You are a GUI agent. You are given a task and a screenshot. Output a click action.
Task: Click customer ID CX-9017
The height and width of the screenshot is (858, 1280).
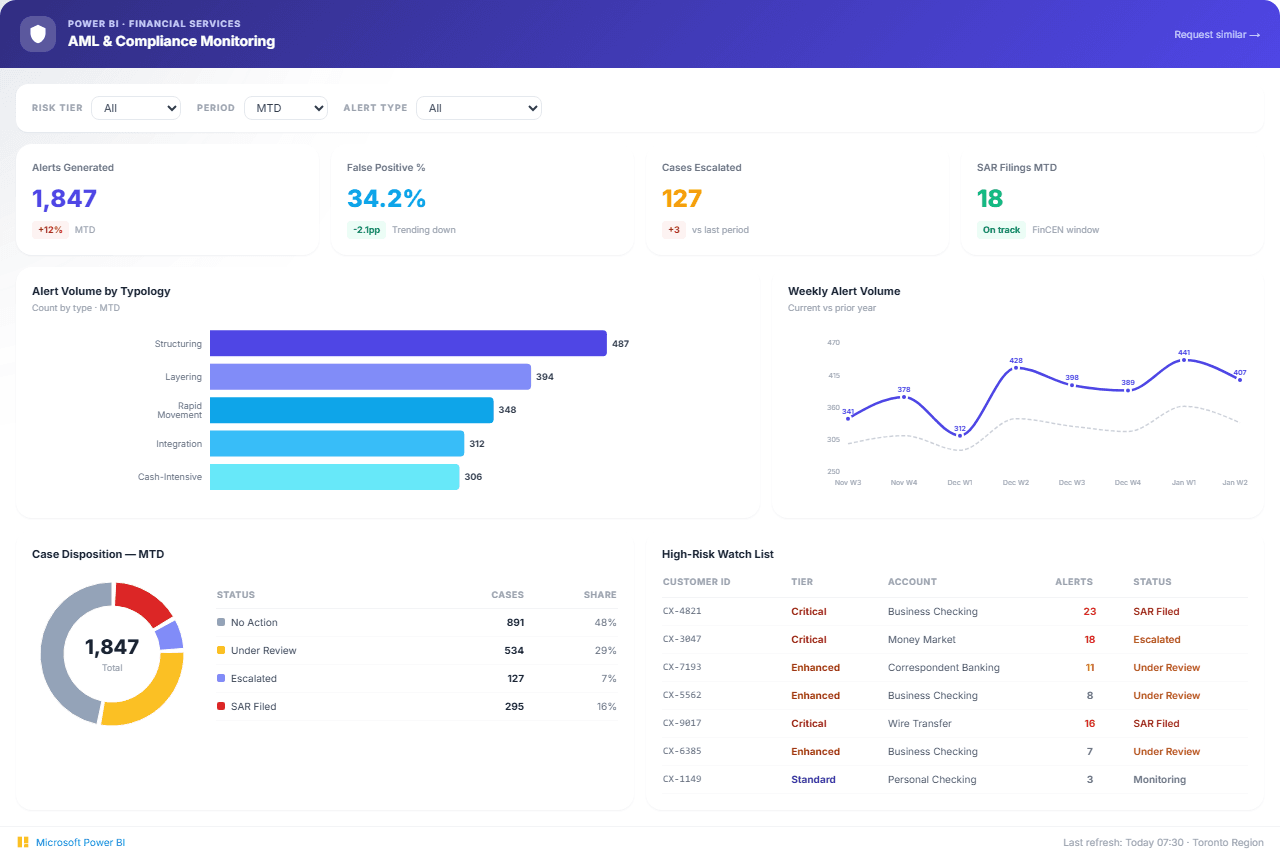point(682,724)
